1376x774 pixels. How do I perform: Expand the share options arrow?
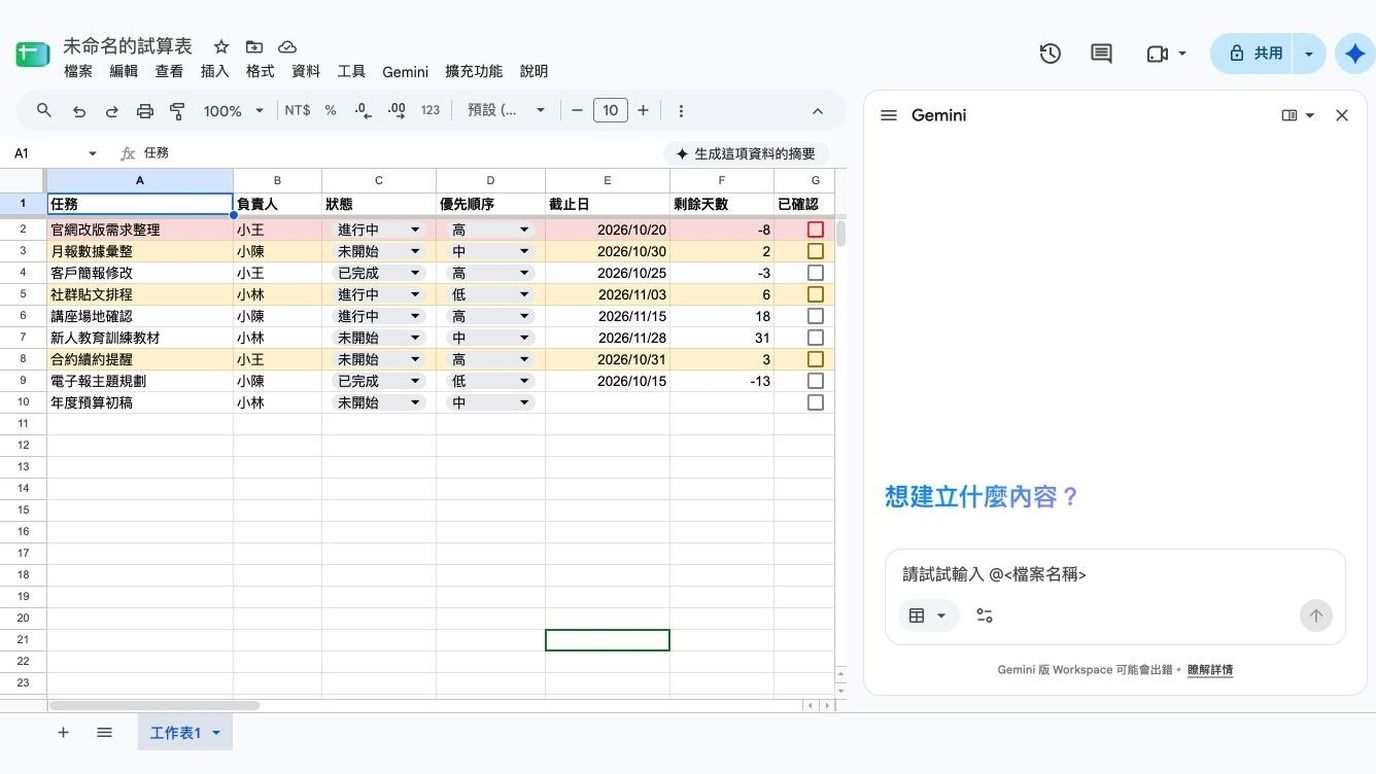1309,54
